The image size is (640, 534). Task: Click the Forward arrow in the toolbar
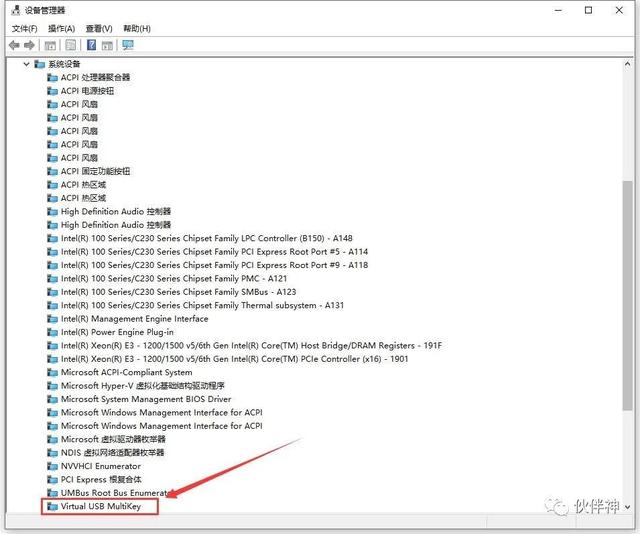point(29,45)
